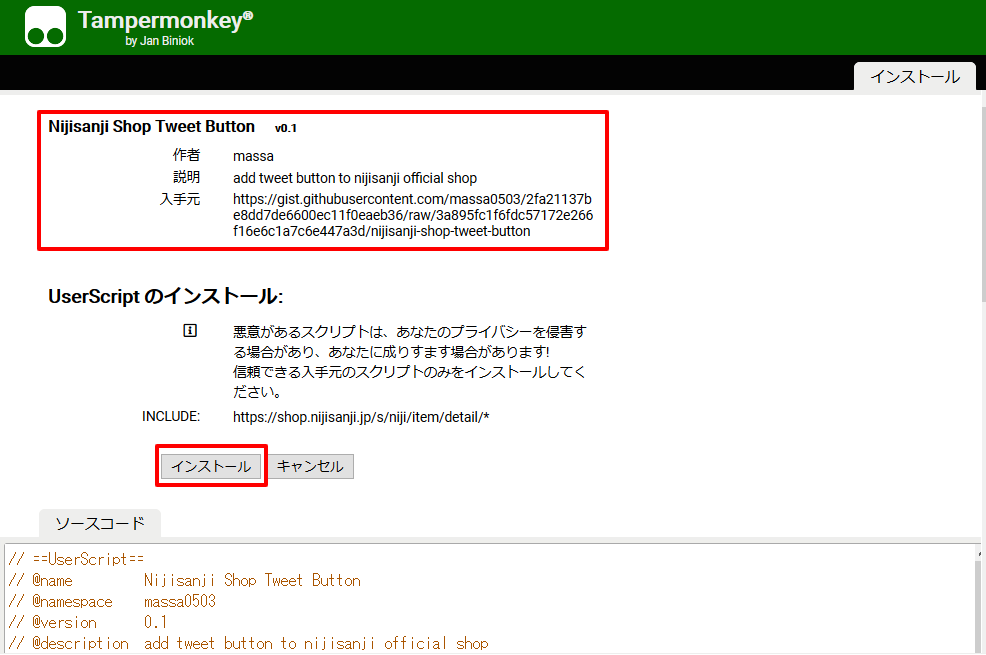Click the Tampermonkey logo icon

click(45, 27)
